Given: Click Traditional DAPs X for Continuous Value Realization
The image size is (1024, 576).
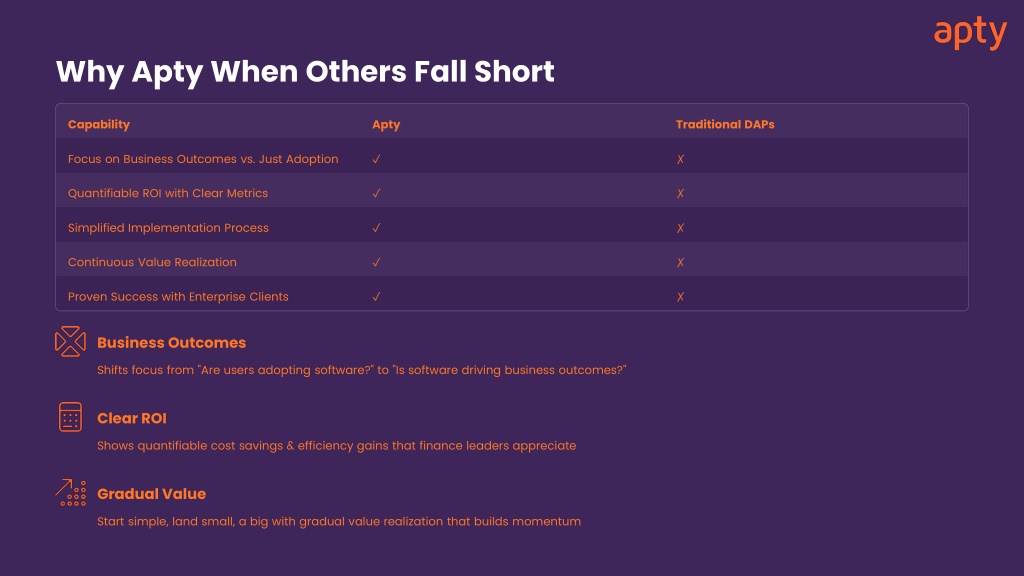Looking at the screenshot, I should [680, 263].
